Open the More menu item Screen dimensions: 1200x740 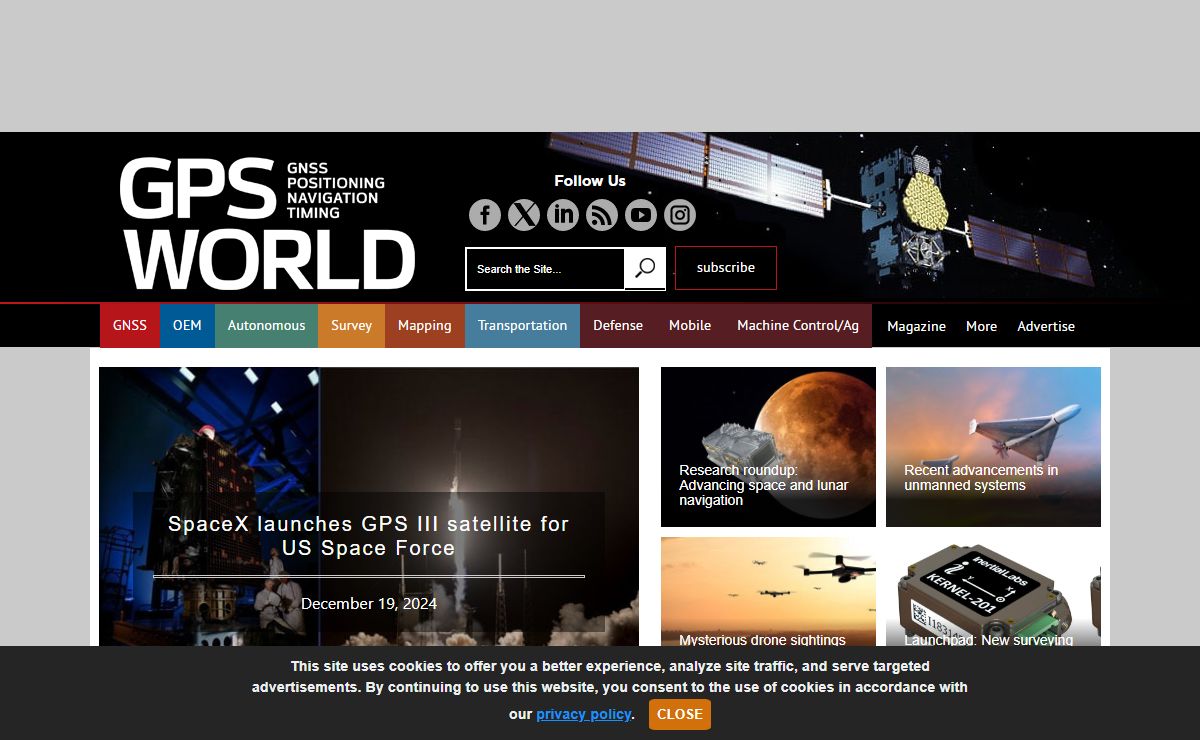981,327
